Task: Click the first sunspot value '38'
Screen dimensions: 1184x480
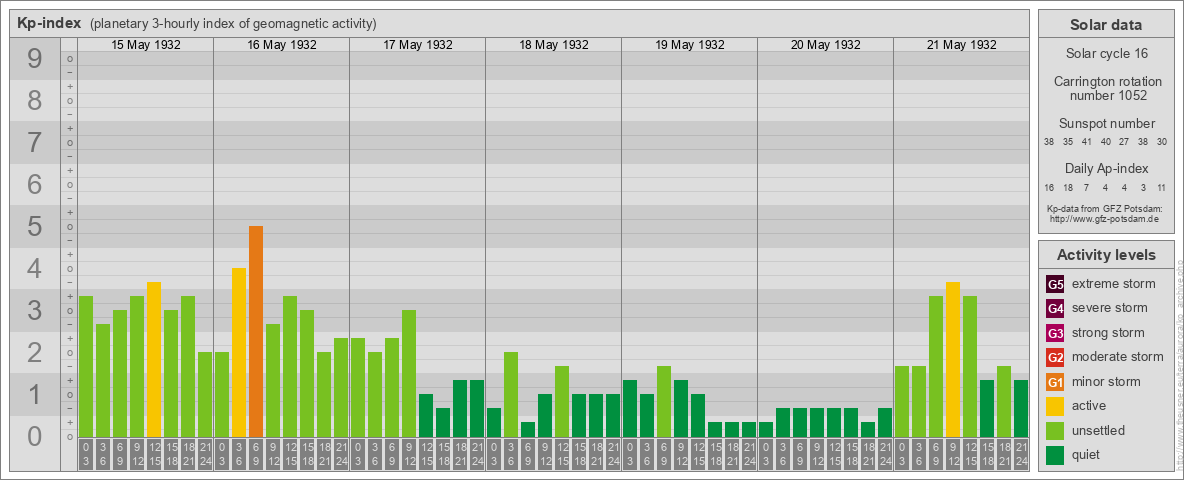Action: pyautogui.click(x=1049, y=142)
